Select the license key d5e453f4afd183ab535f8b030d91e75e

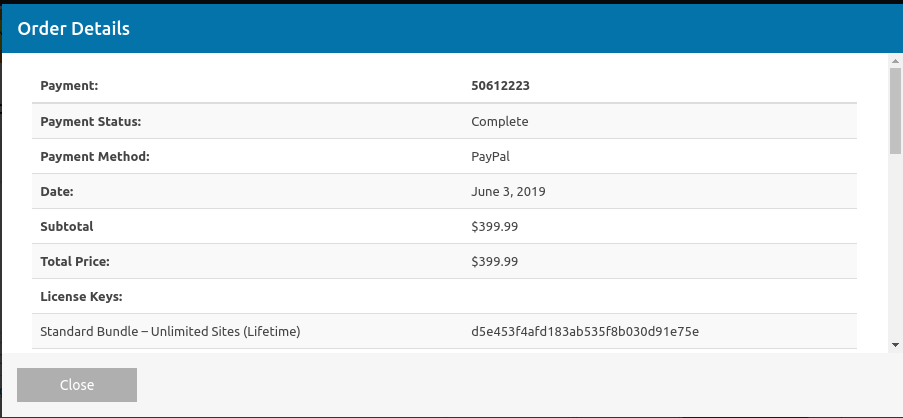[x=585, y=332]
